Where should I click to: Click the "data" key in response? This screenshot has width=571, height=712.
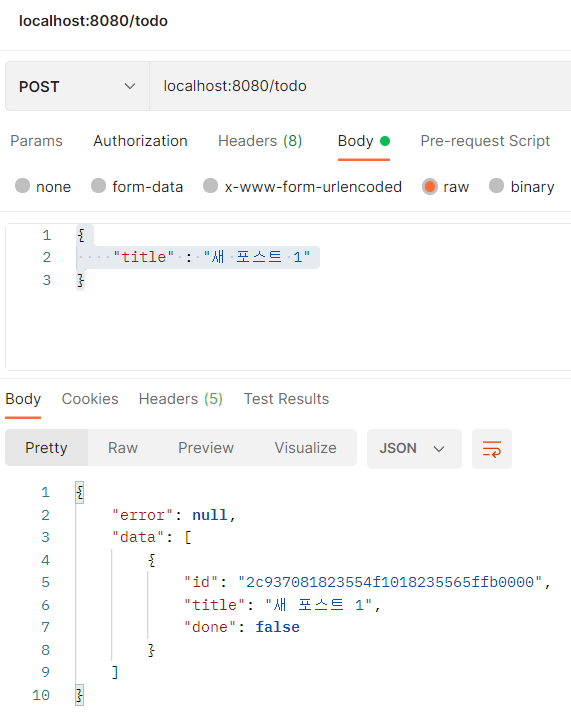[x=138, y=537]
